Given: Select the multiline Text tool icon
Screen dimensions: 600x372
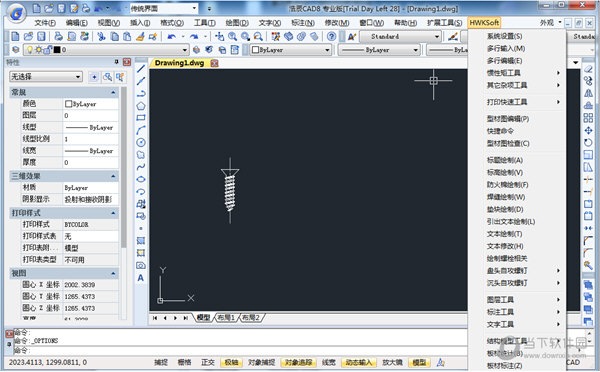Looking at the screenshot, I should [141, 278].
